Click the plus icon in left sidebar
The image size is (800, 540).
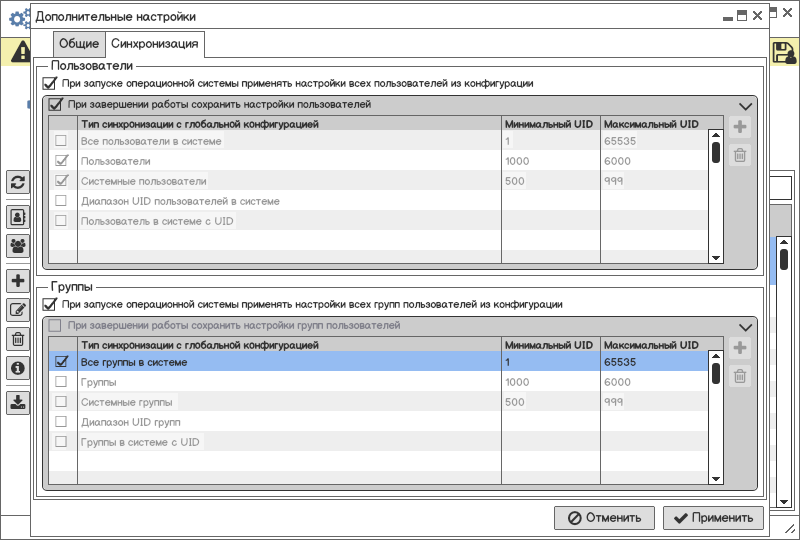pos(17,281)
